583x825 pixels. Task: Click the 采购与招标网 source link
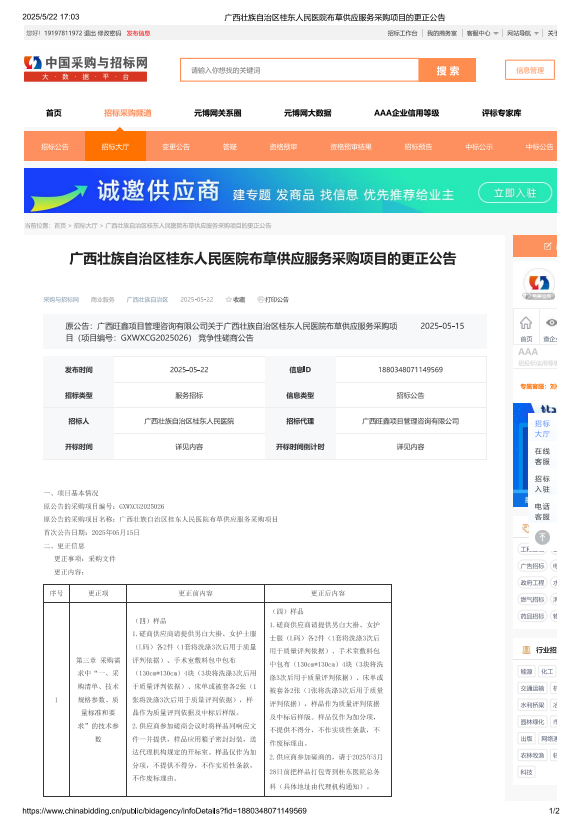tap(61, 299)
